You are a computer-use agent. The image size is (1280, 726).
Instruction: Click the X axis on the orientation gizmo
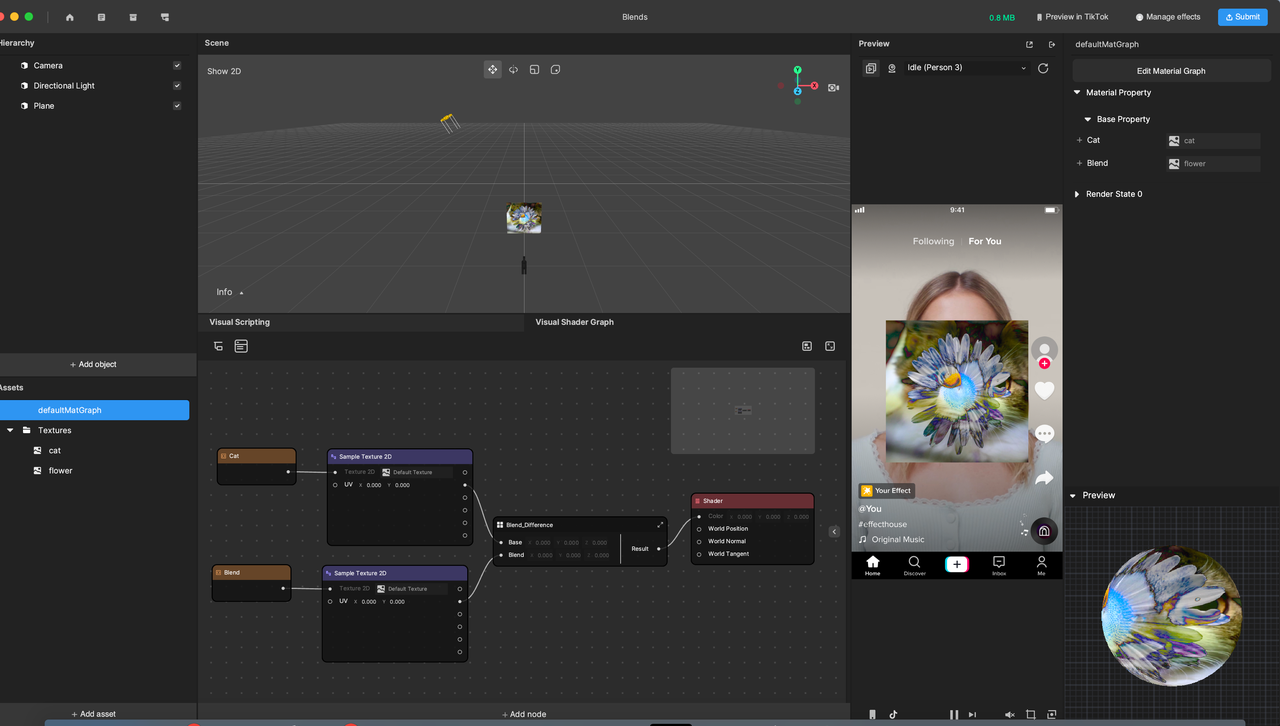coord(814,86)
